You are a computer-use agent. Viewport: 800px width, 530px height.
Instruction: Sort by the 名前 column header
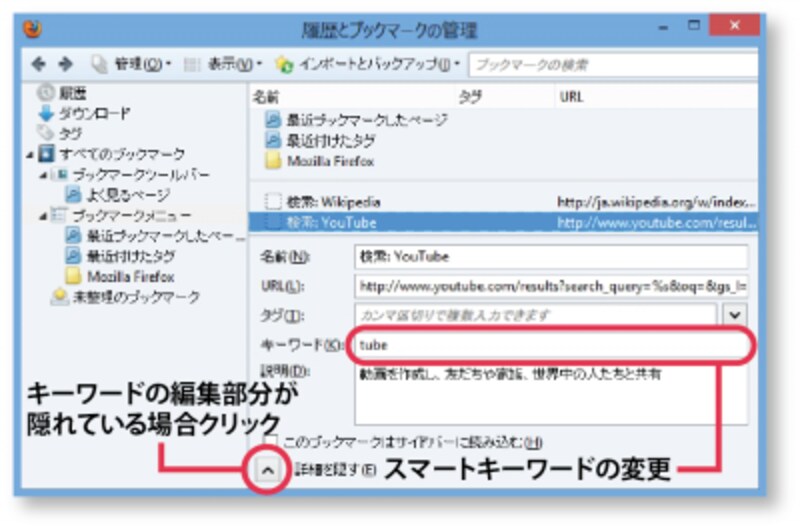point(352,97)
